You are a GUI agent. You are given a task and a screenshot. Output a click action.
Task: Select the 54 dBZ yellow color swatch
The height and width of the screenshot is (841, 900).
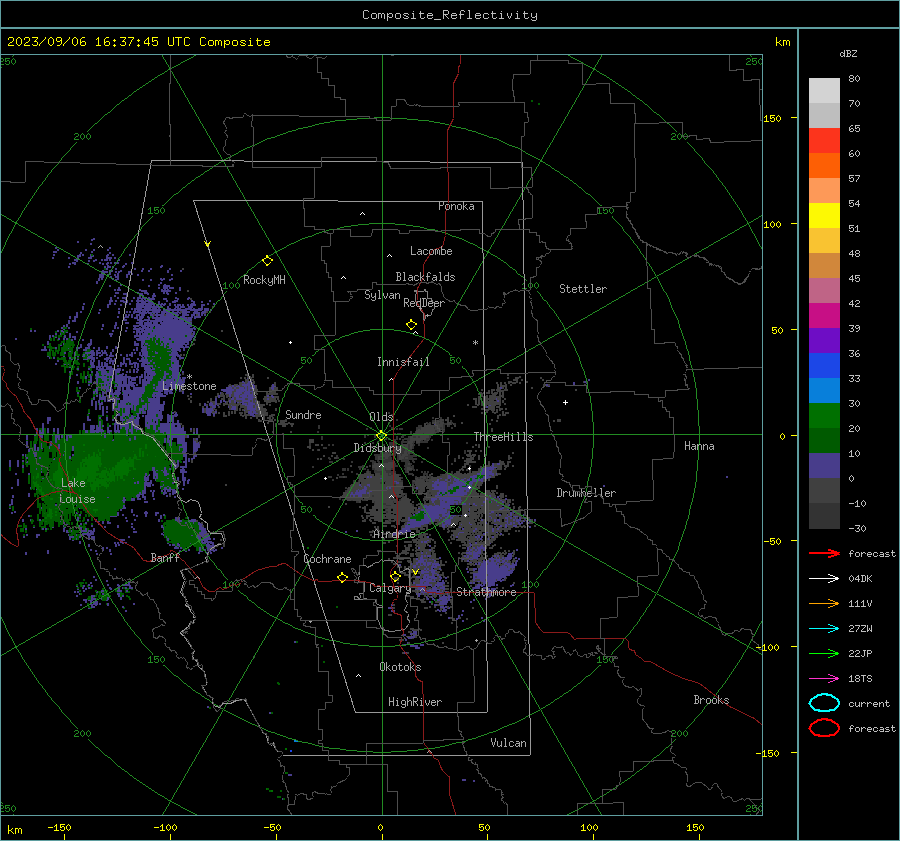point(824,215)
